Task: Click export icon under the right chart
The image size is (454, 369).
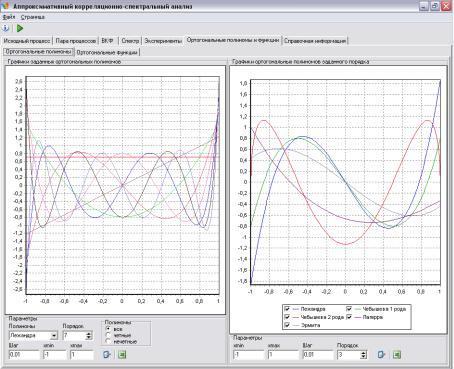Action: point(382,355)
